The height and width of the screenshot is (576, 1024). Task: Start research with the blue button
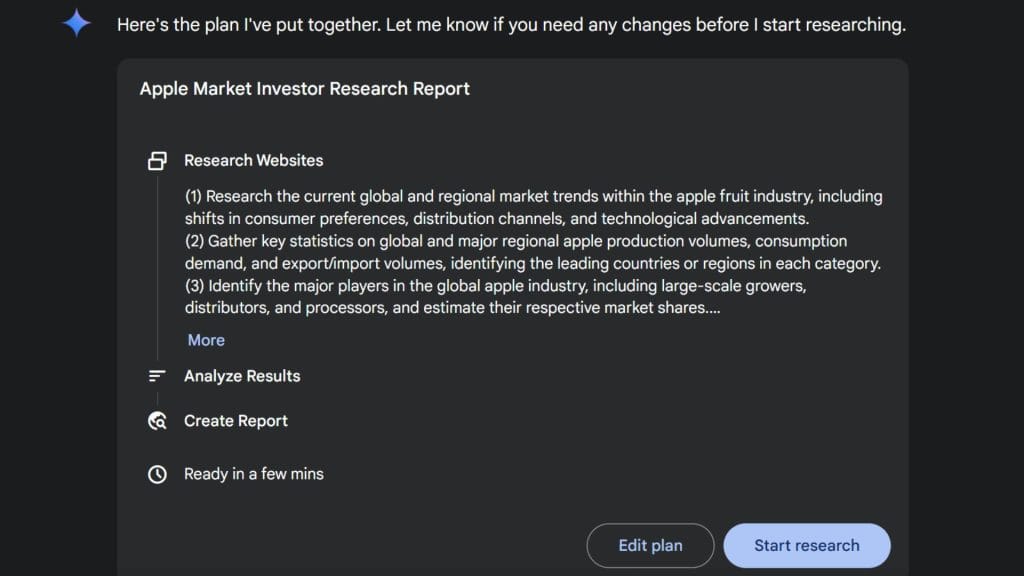(x=806, y=545)
